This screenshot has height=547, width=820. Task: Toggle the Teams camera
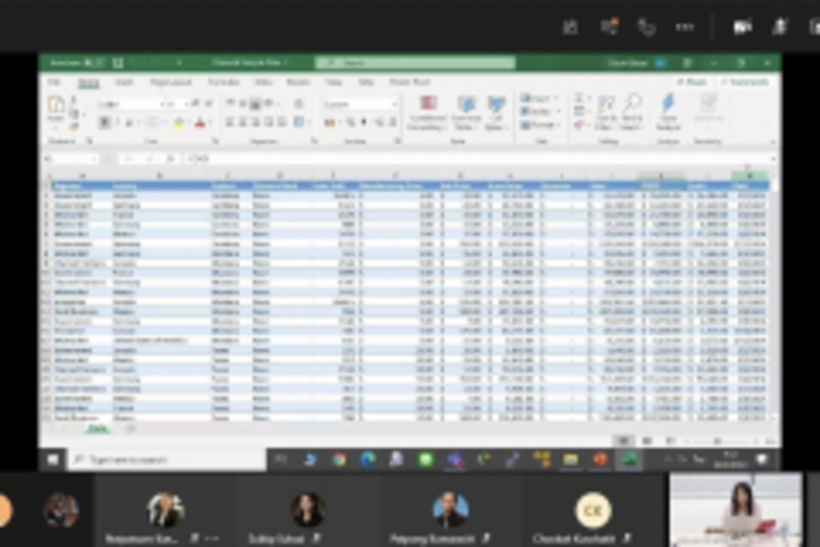[x=742, y=27]
